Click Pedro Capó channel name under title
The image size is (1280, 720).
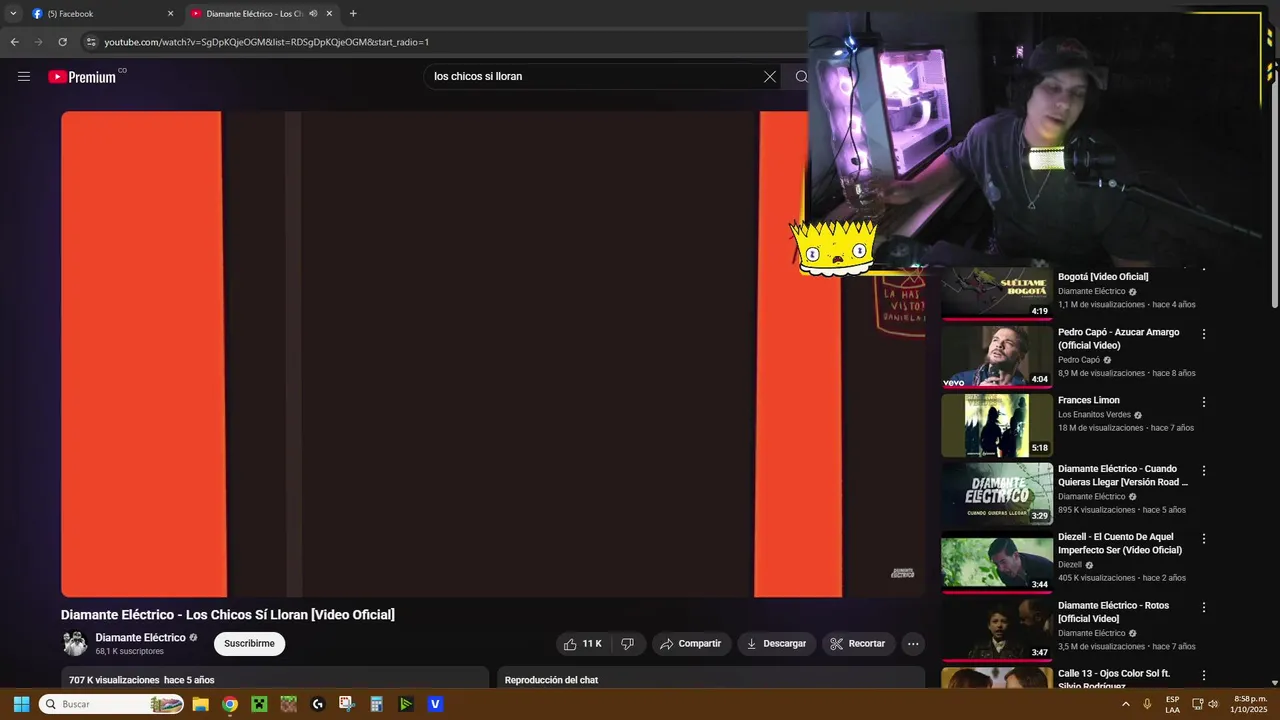click(1079, 360)
